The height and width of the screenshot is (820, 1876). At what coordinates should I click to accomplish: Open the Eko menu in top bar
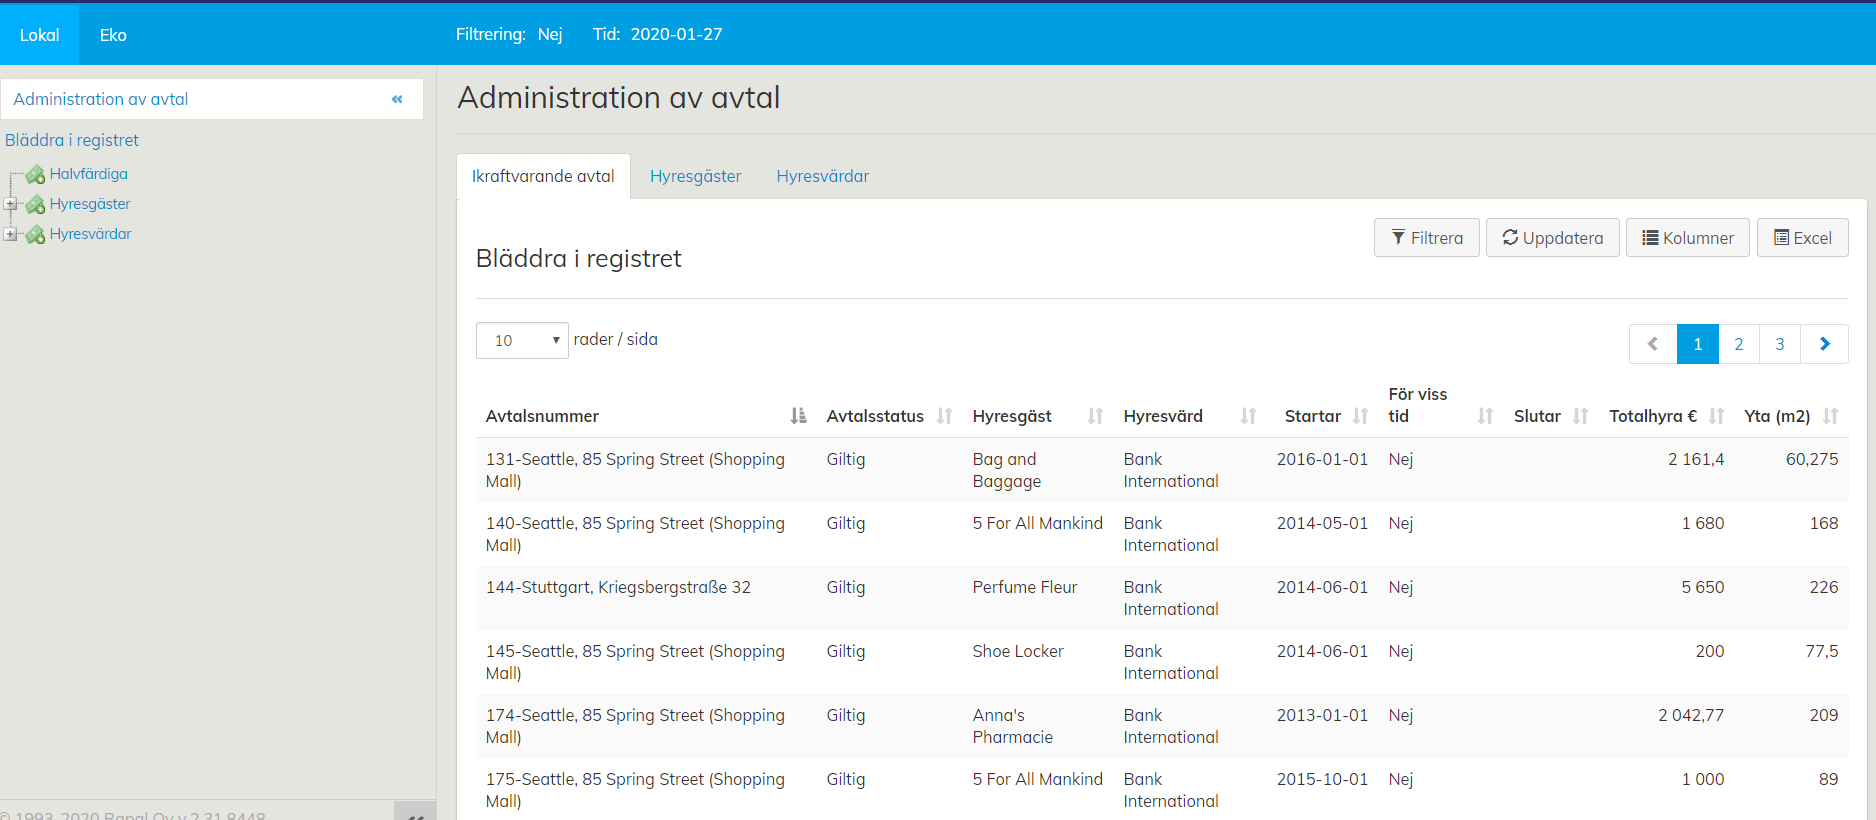pos(113,35)
